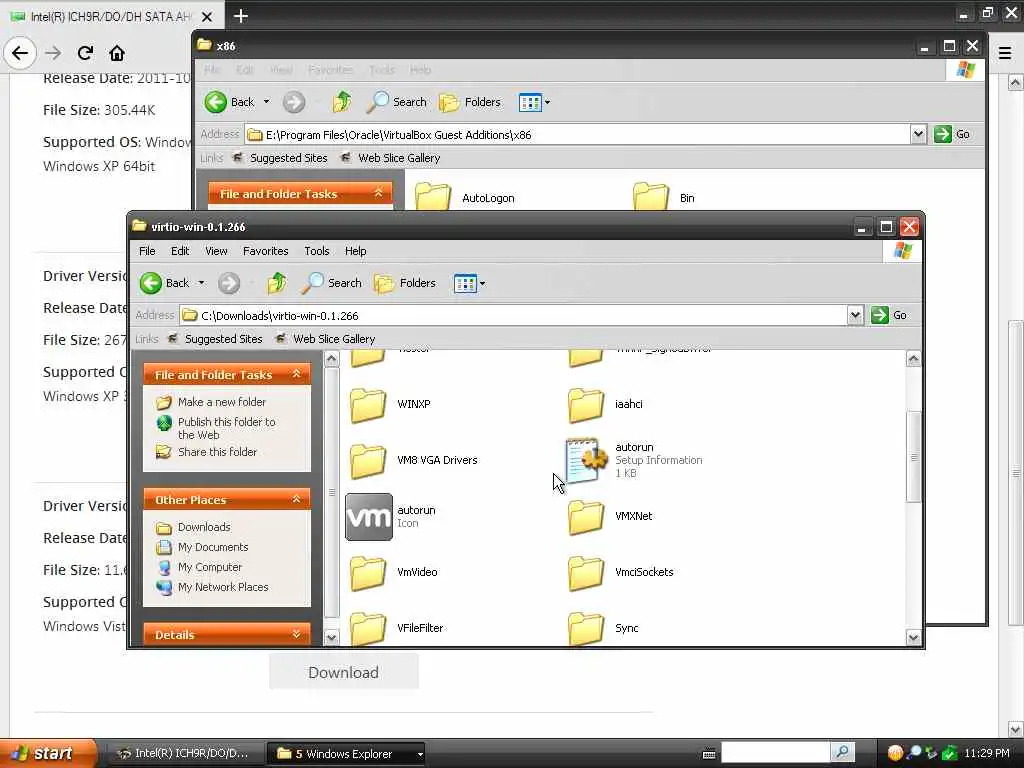Select VFileFilter folder
Screen dimensions: 1024x768
[396, 628]
